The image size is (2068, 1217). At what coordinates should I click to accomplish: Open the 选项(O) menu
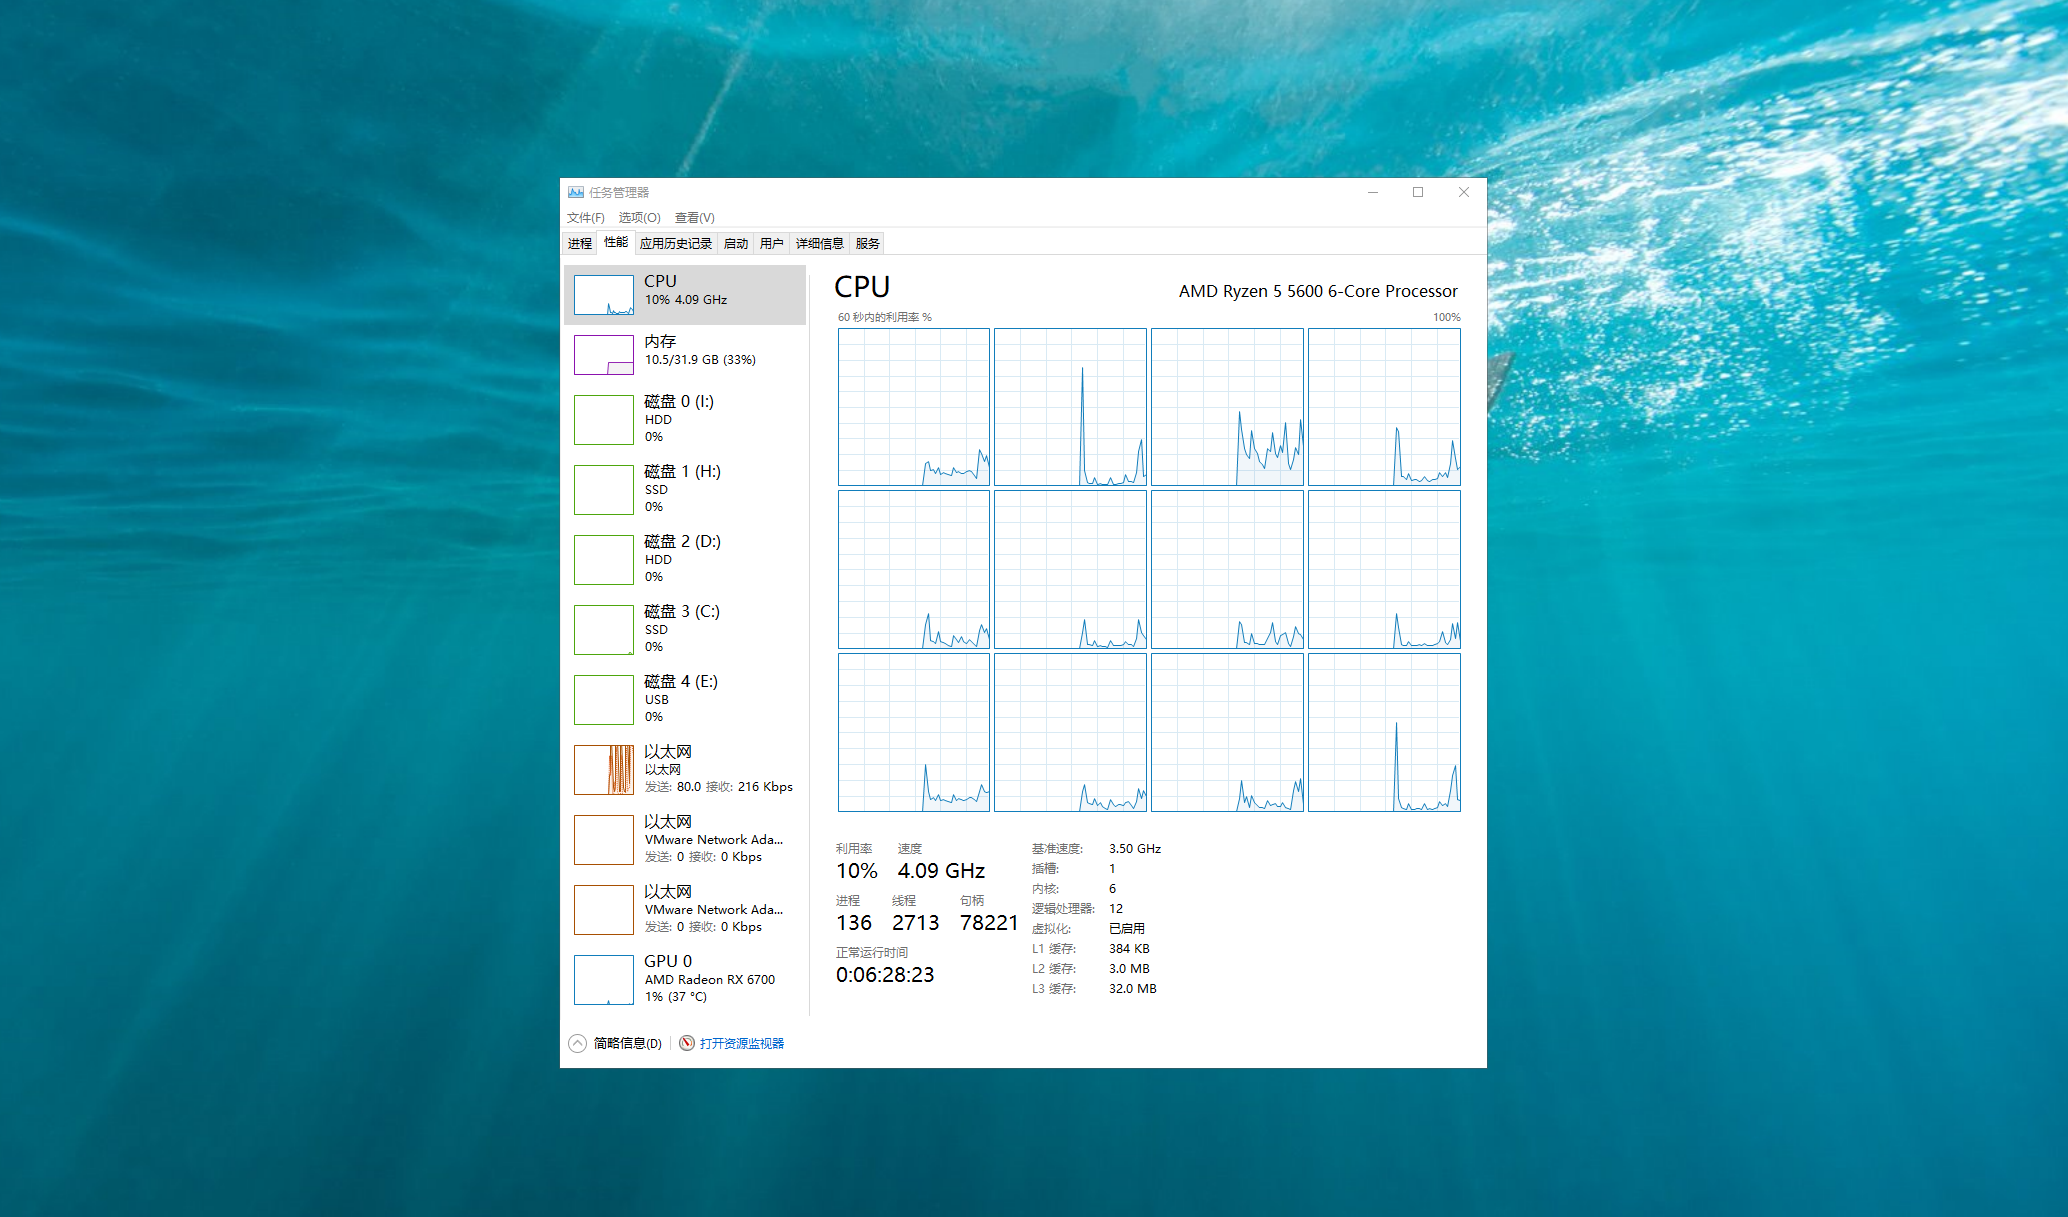tap(639, 217)
